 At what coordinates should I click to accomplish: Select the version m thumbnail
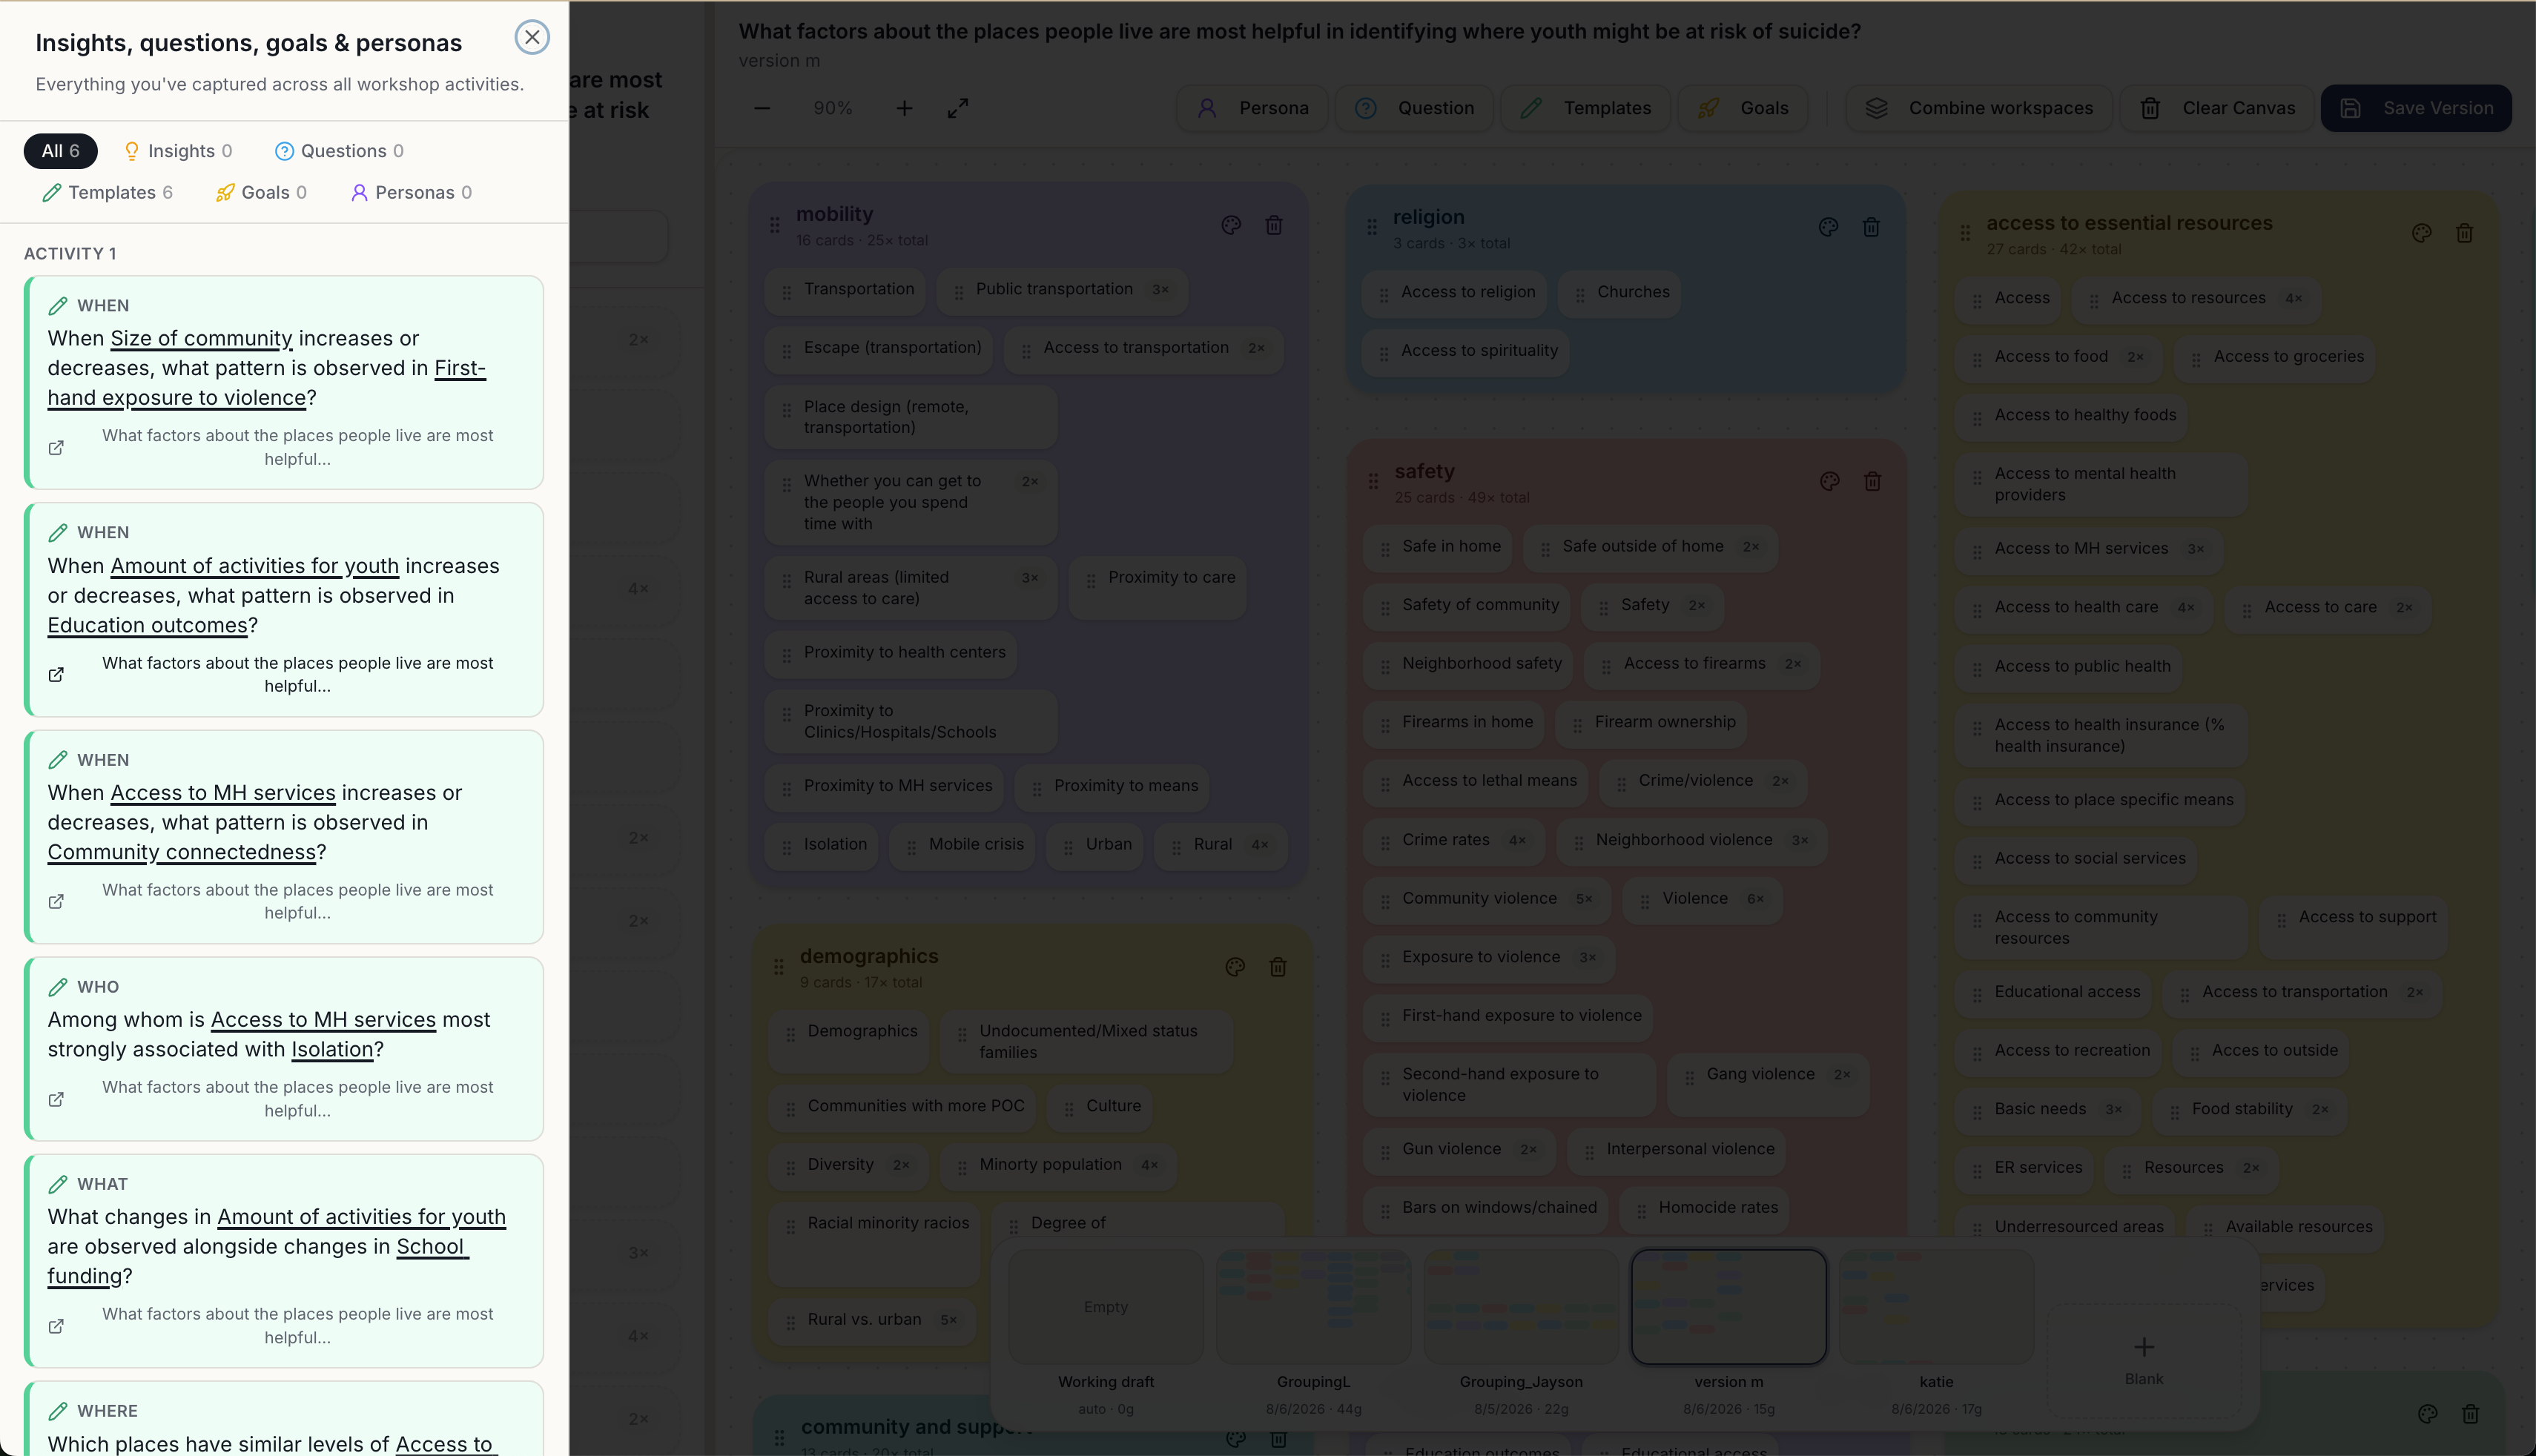(x=1728, y=1307)
